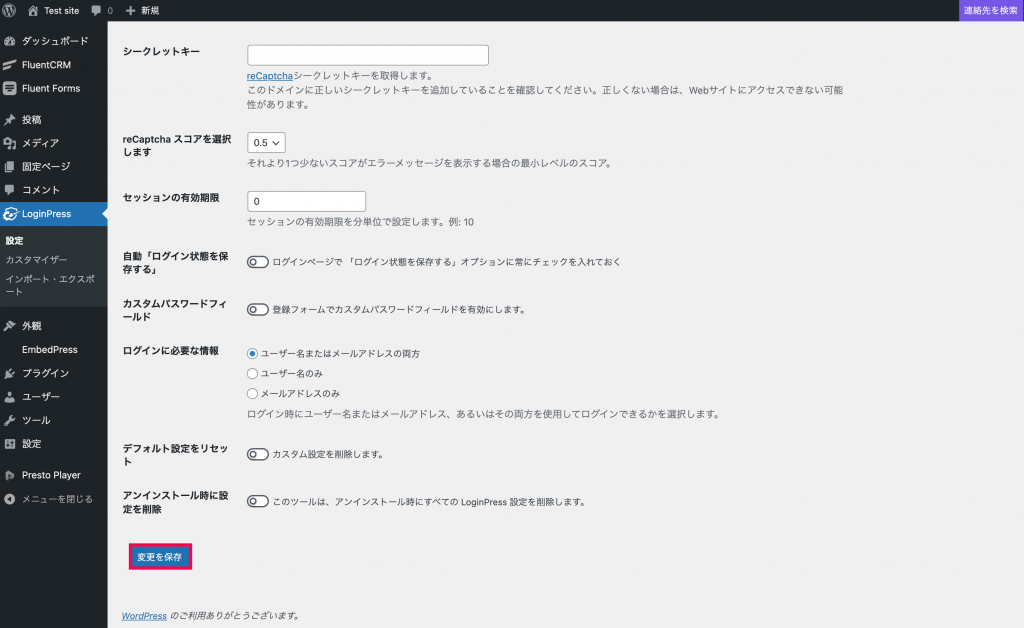Click the Fluent Forms sidebar icon

click(9, 88)
